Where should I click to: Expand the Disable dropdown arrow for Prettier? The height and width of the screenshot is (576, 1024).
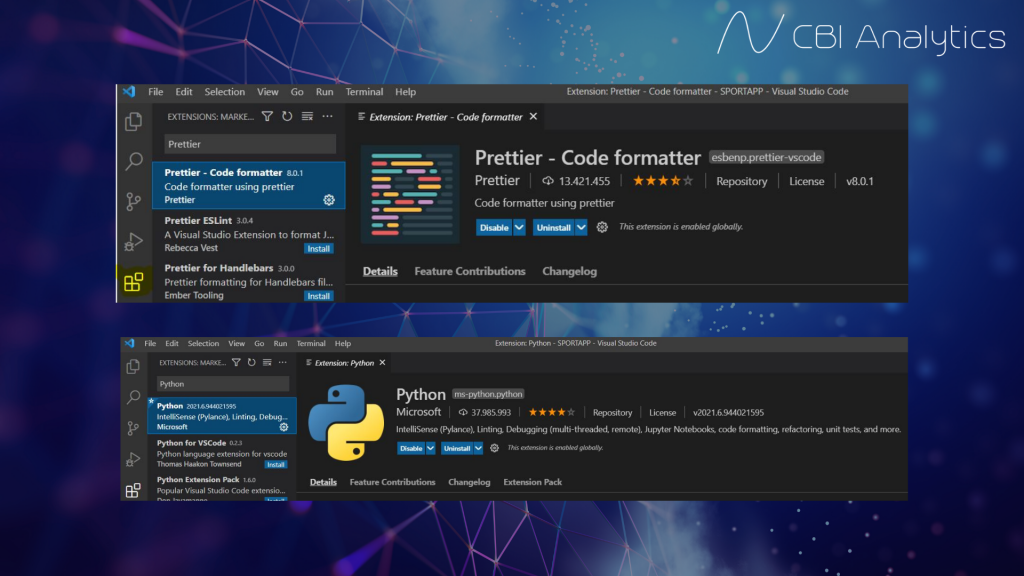point(519,227)
